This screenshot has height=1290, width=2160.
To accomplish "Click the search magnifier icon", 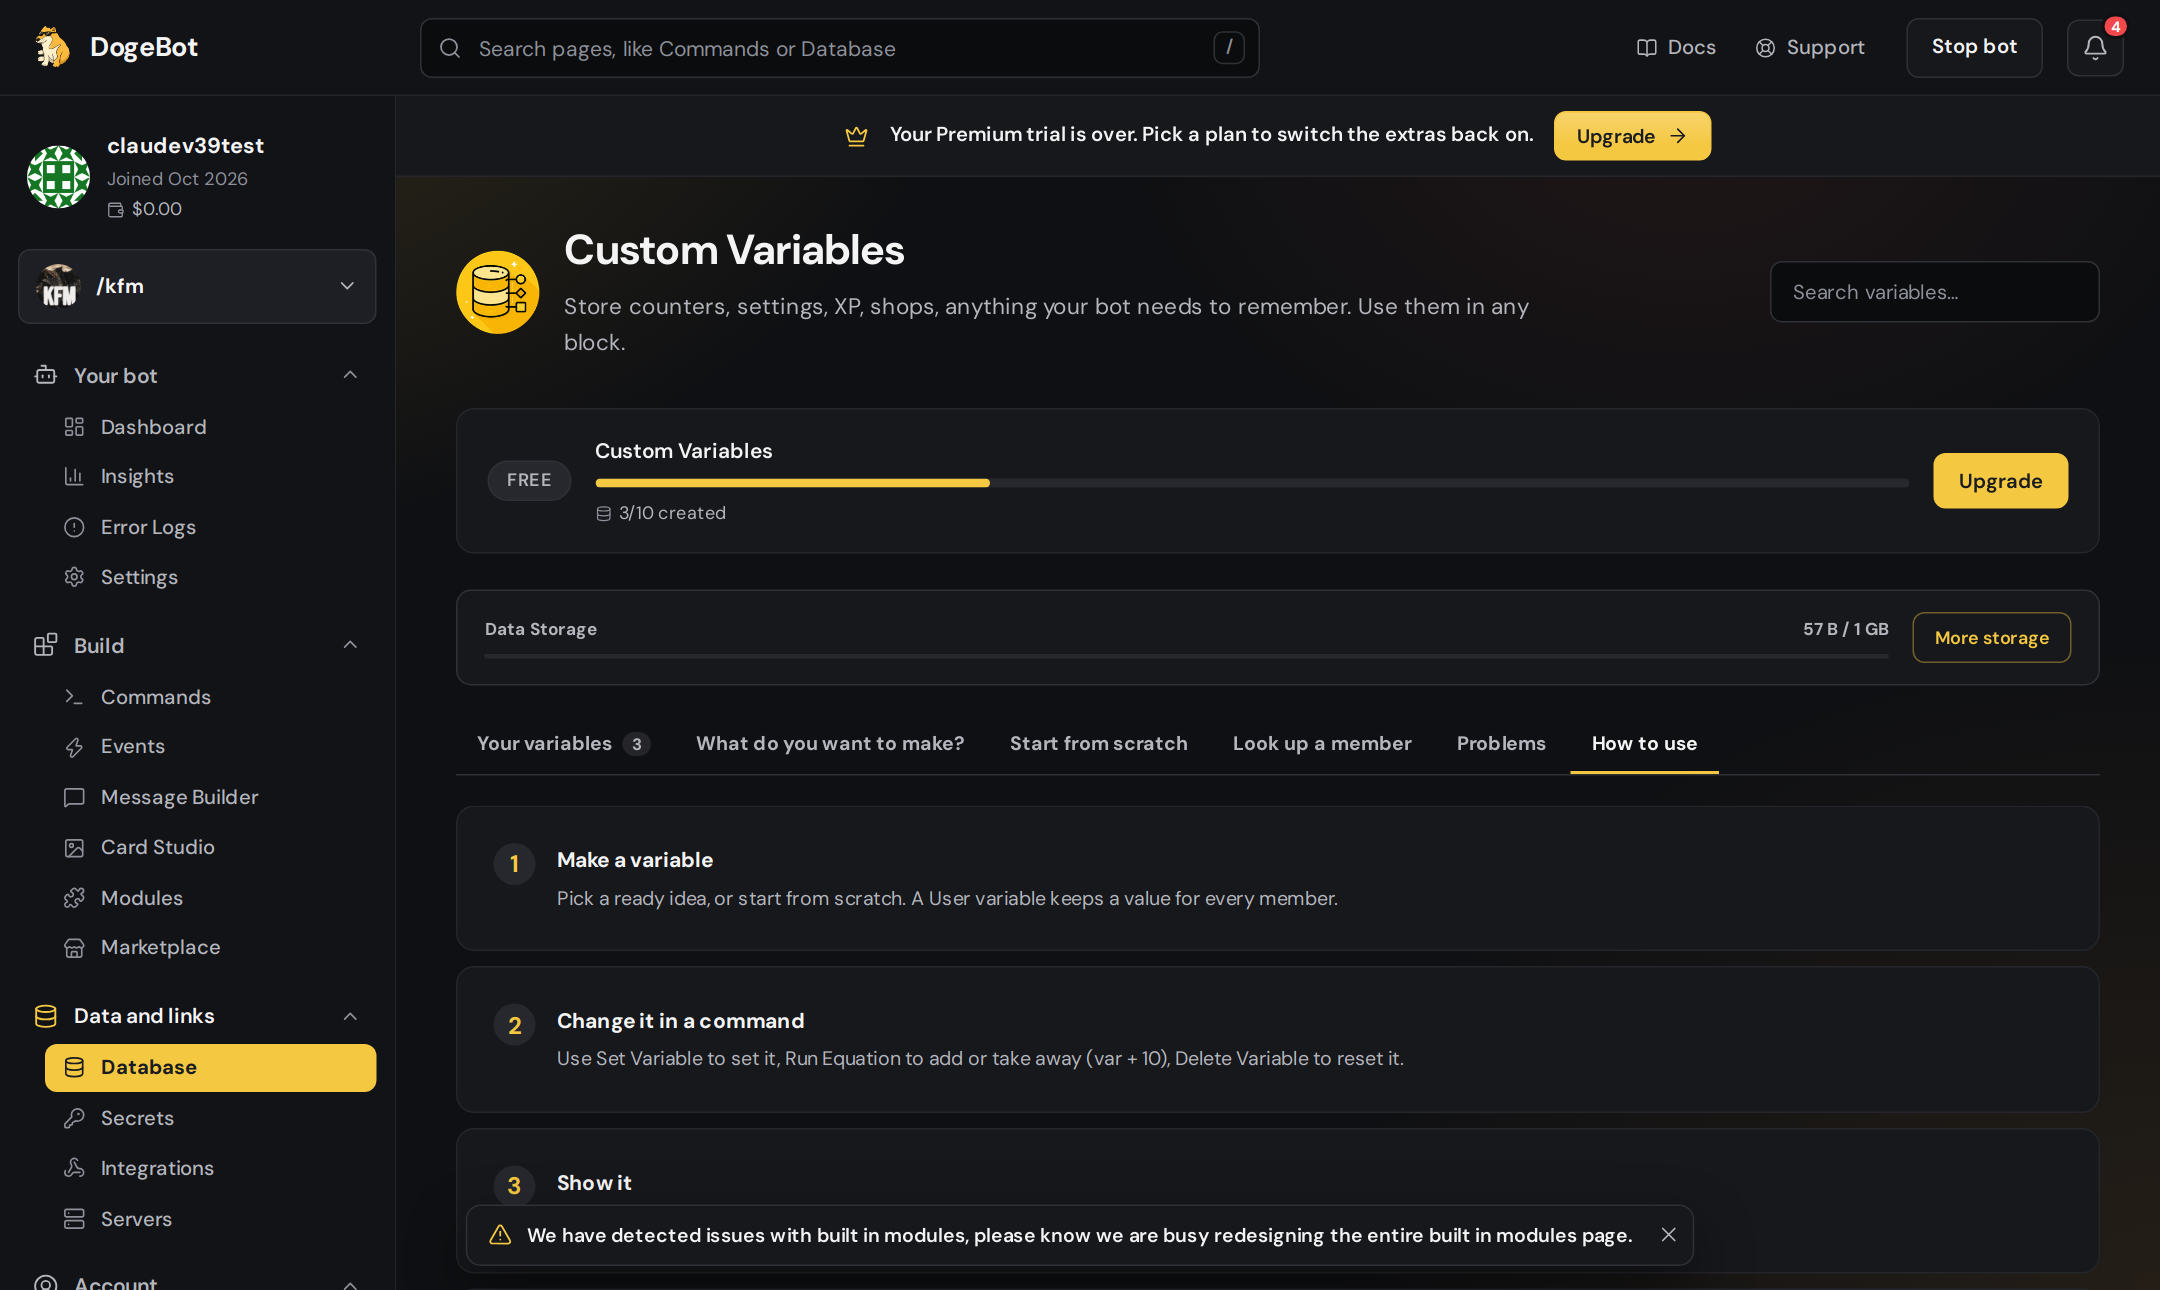I will point(450,48).
